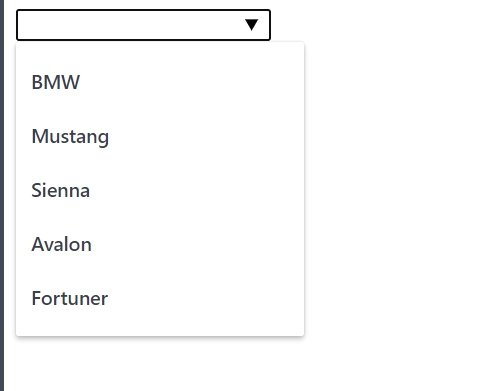
Task: Collapse the car dropdown using its triangle
Action: point(251,25)
